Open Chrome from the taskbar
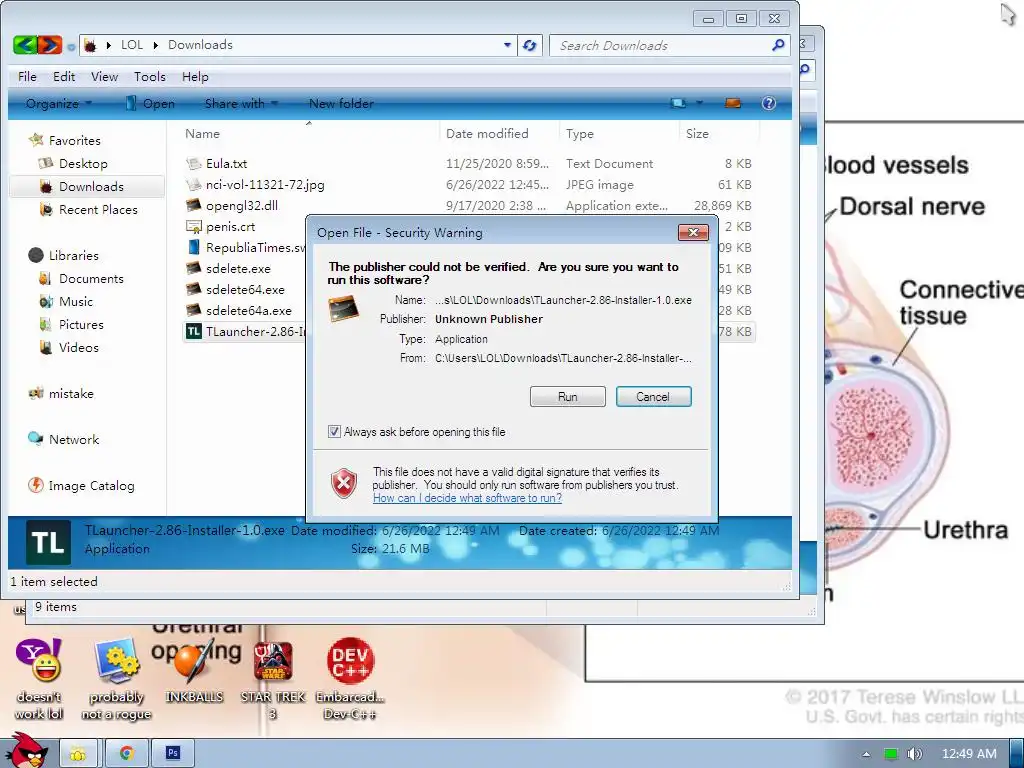The width and height of the screenshot is (1024, 768). (126, 754)
